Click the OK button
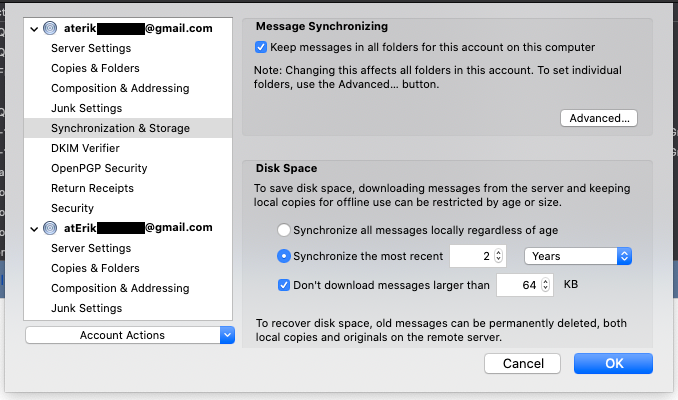The width and height of the screenshot is (678, 400). tap(613, 363)
